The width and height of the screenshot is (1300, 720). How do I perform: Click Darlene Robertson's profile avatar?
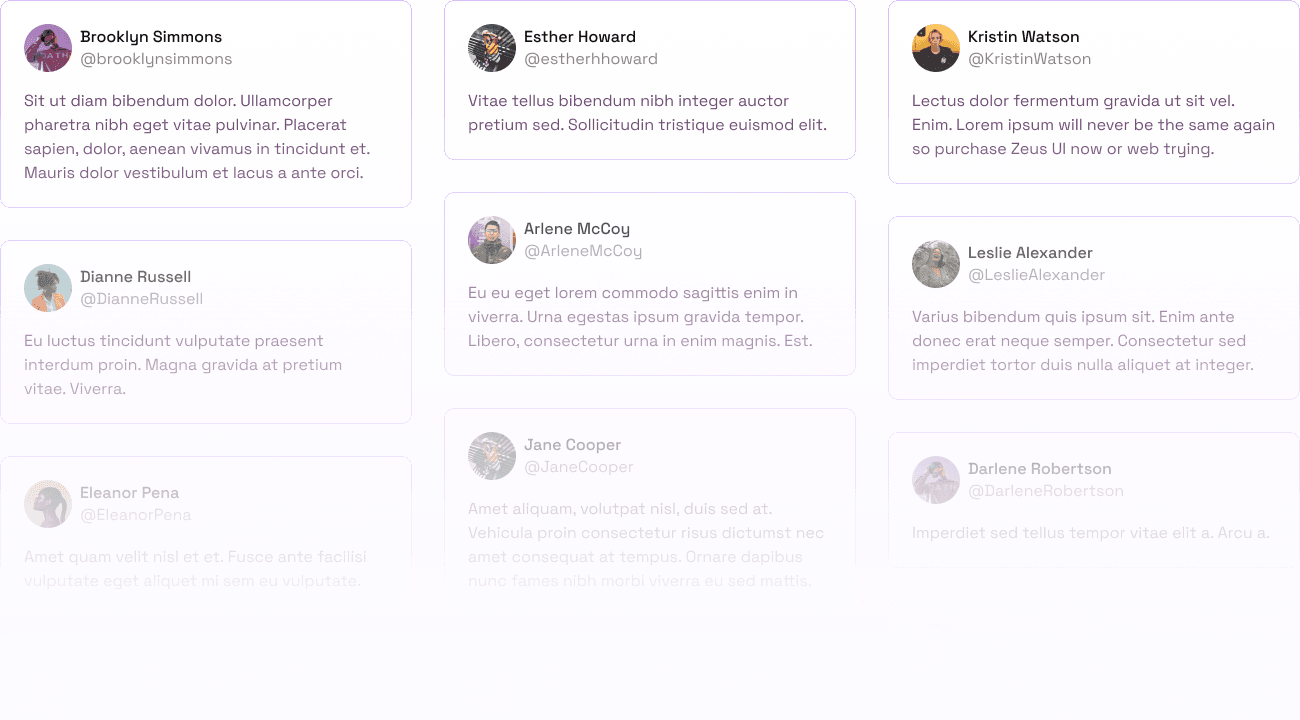(x=936, y=480)
